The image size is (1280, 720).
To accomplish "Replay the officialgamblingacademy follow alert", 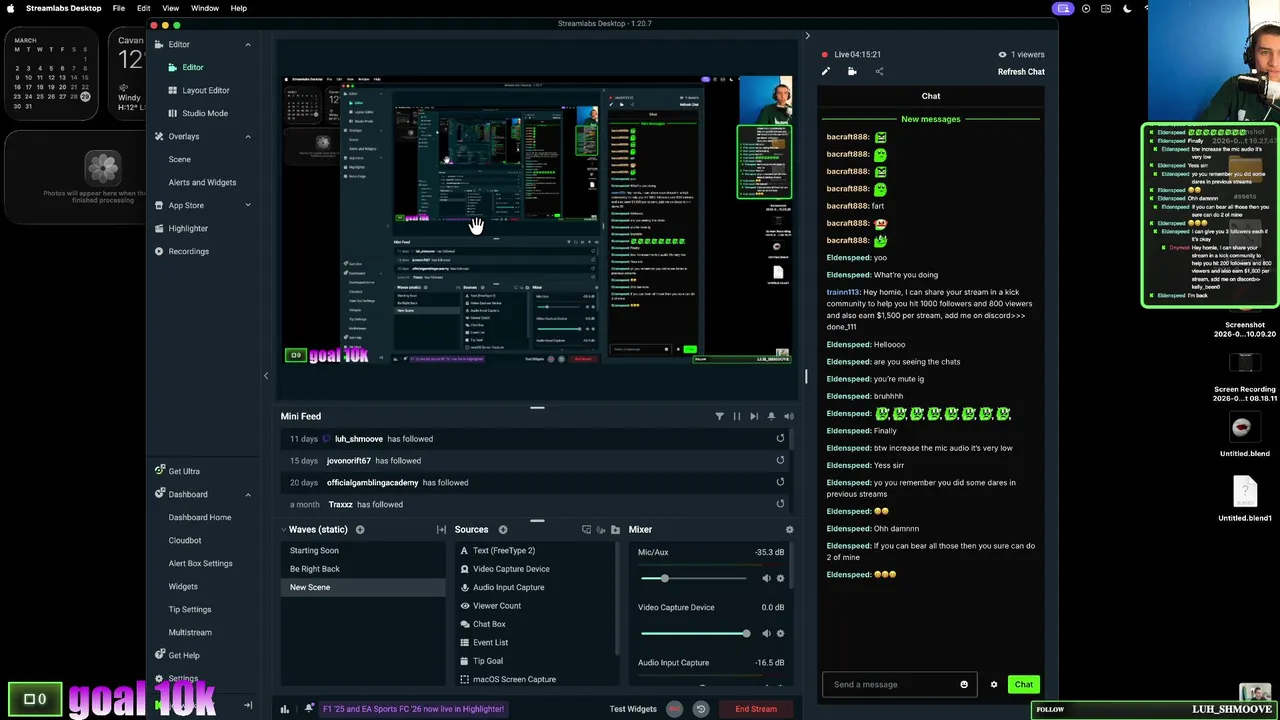I will [780, 482].
